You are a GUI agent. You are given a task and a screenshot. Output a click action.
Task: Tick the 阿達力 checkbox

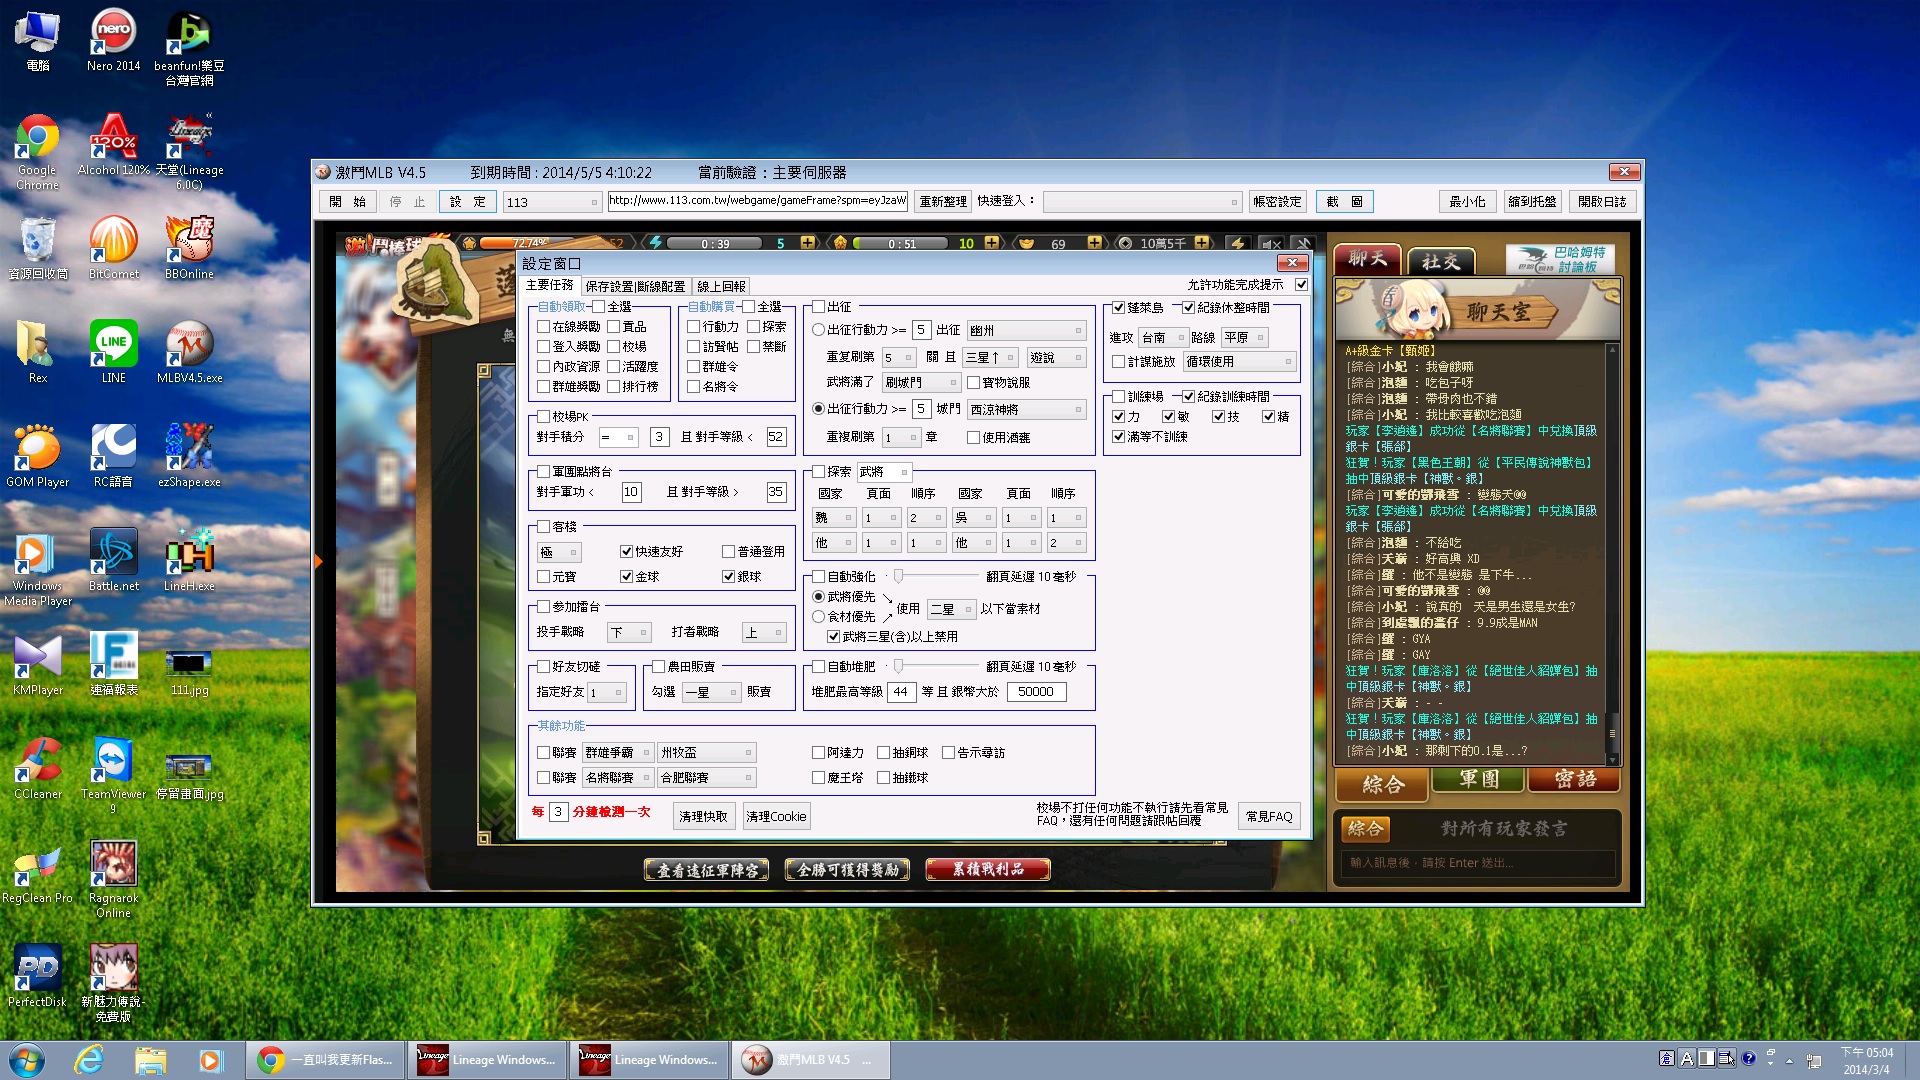pos(818,753)
